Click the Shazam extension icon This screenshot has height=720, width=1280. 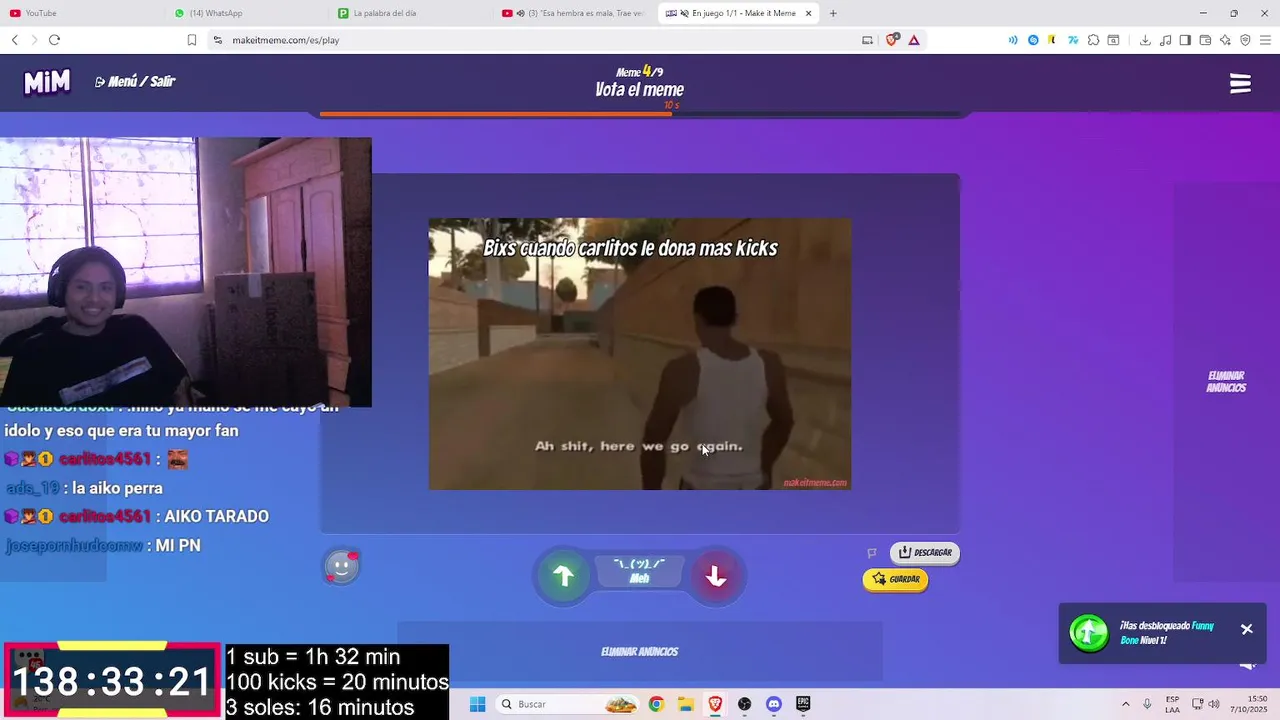coord(1033,40)
